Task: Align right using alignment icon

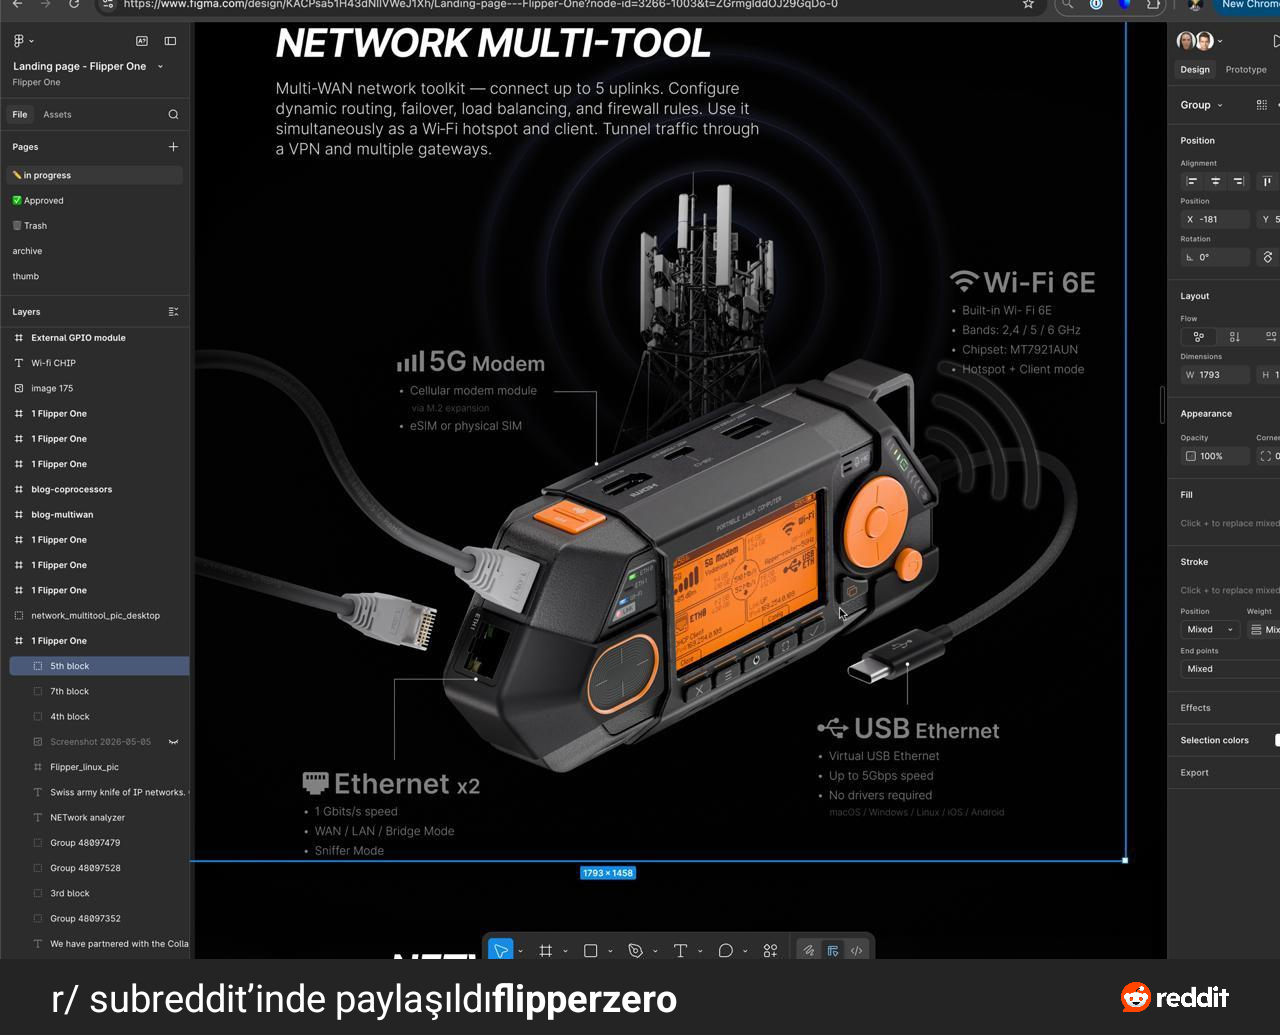Action: tap(1239, 181)
